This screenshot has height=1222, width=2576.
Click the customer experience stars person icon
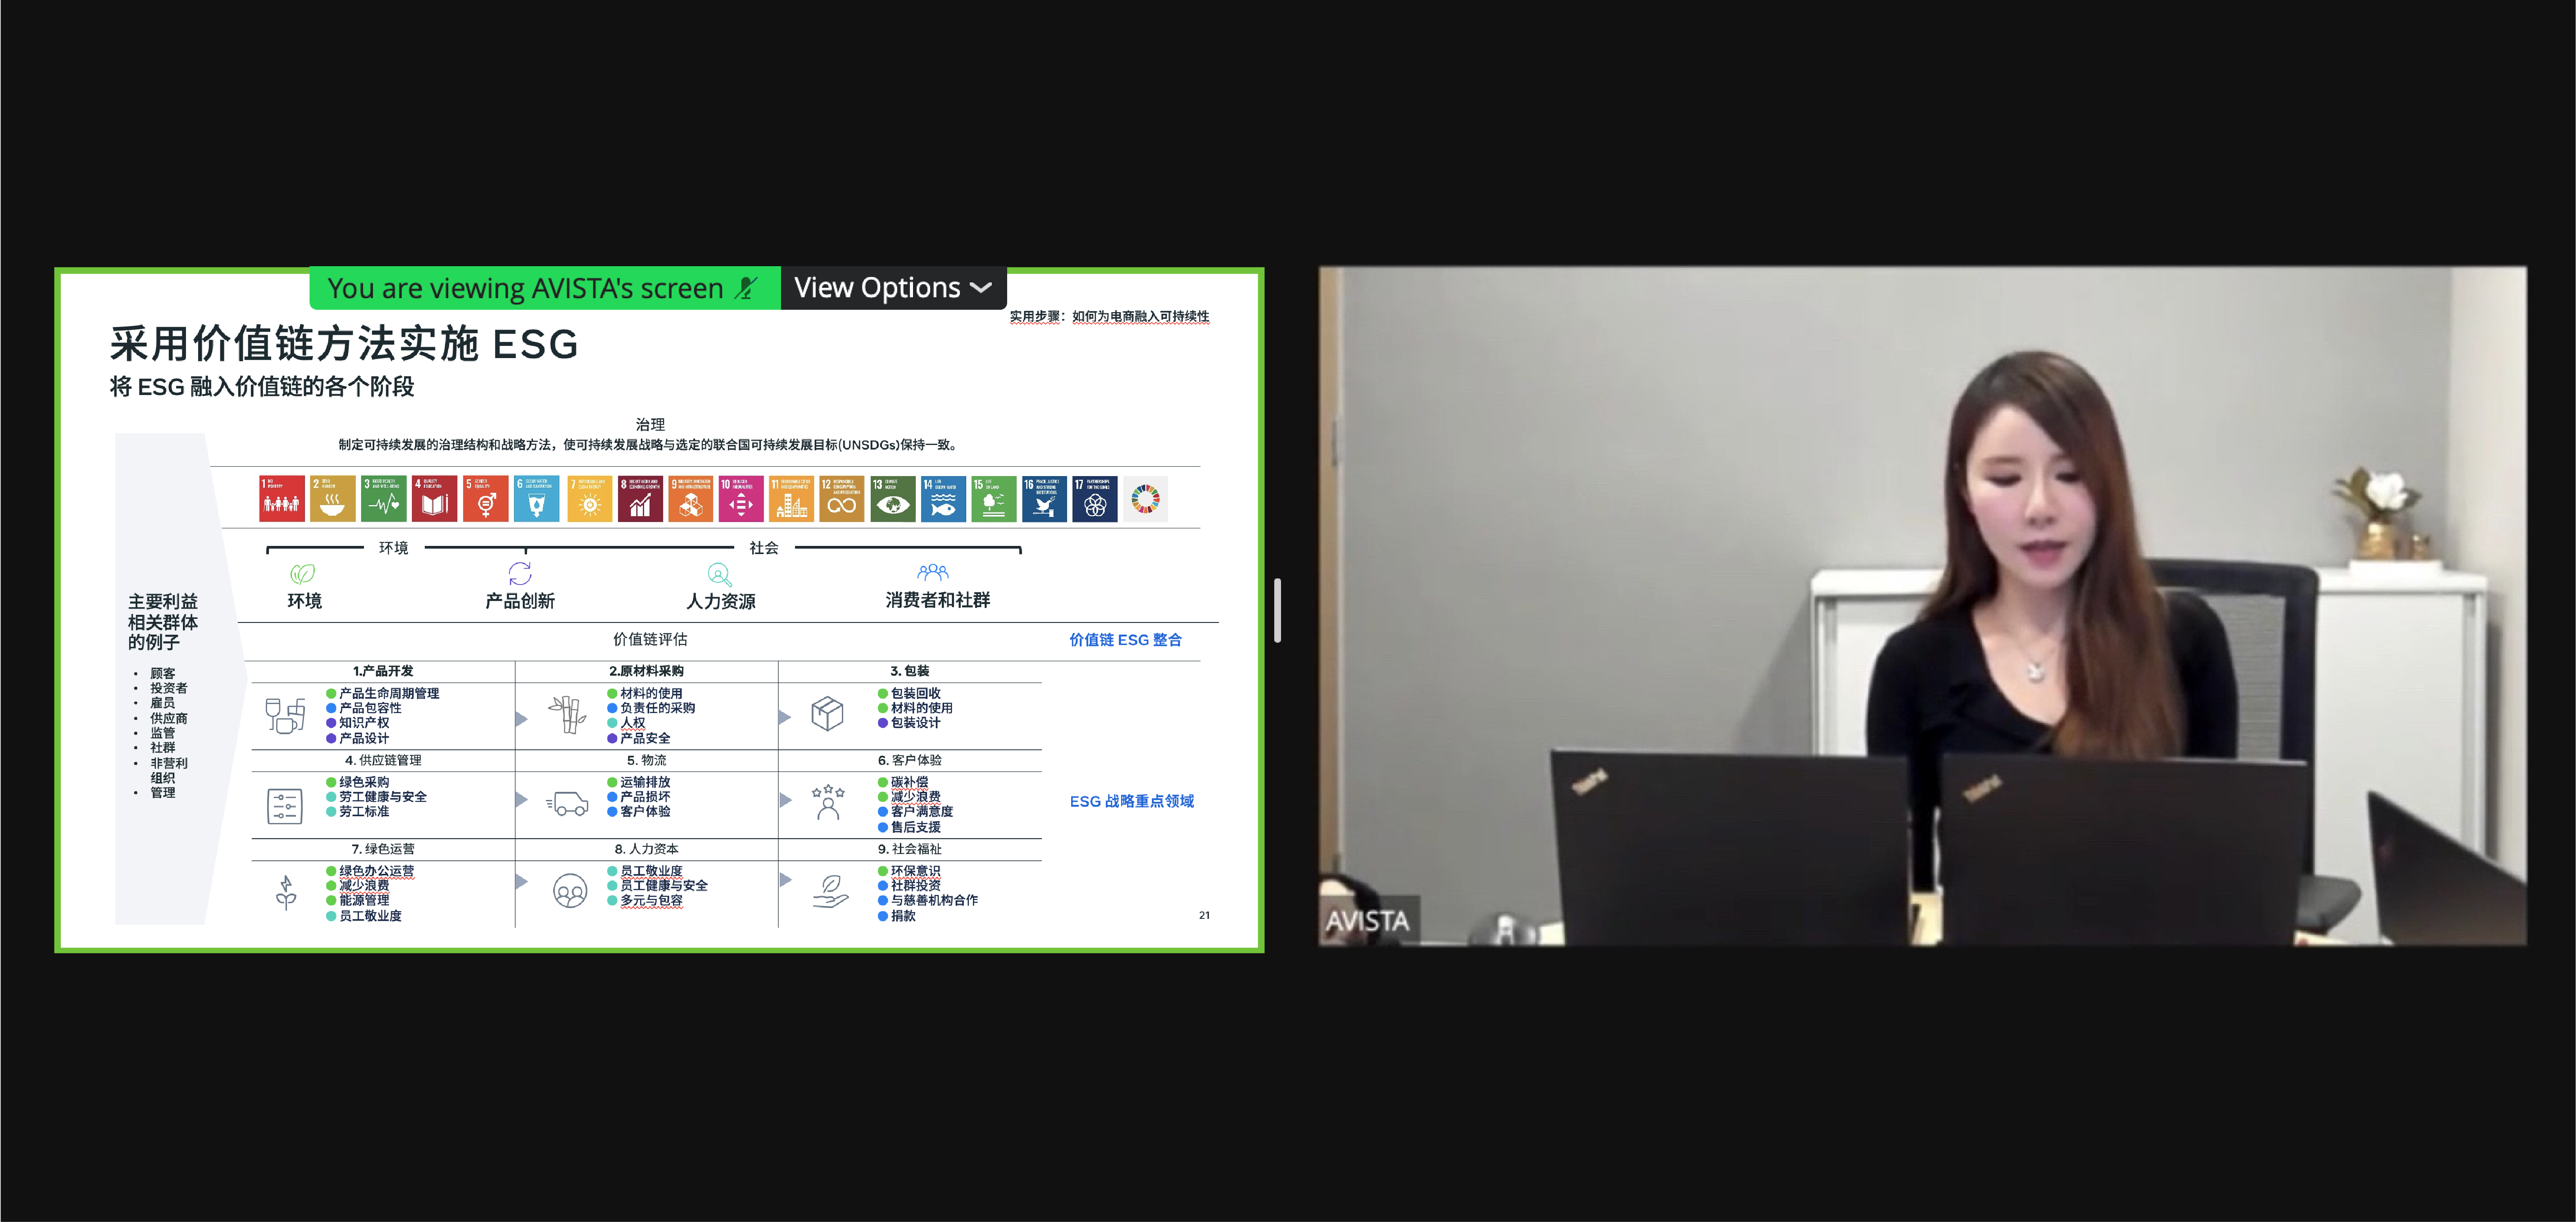click(828, 803)
